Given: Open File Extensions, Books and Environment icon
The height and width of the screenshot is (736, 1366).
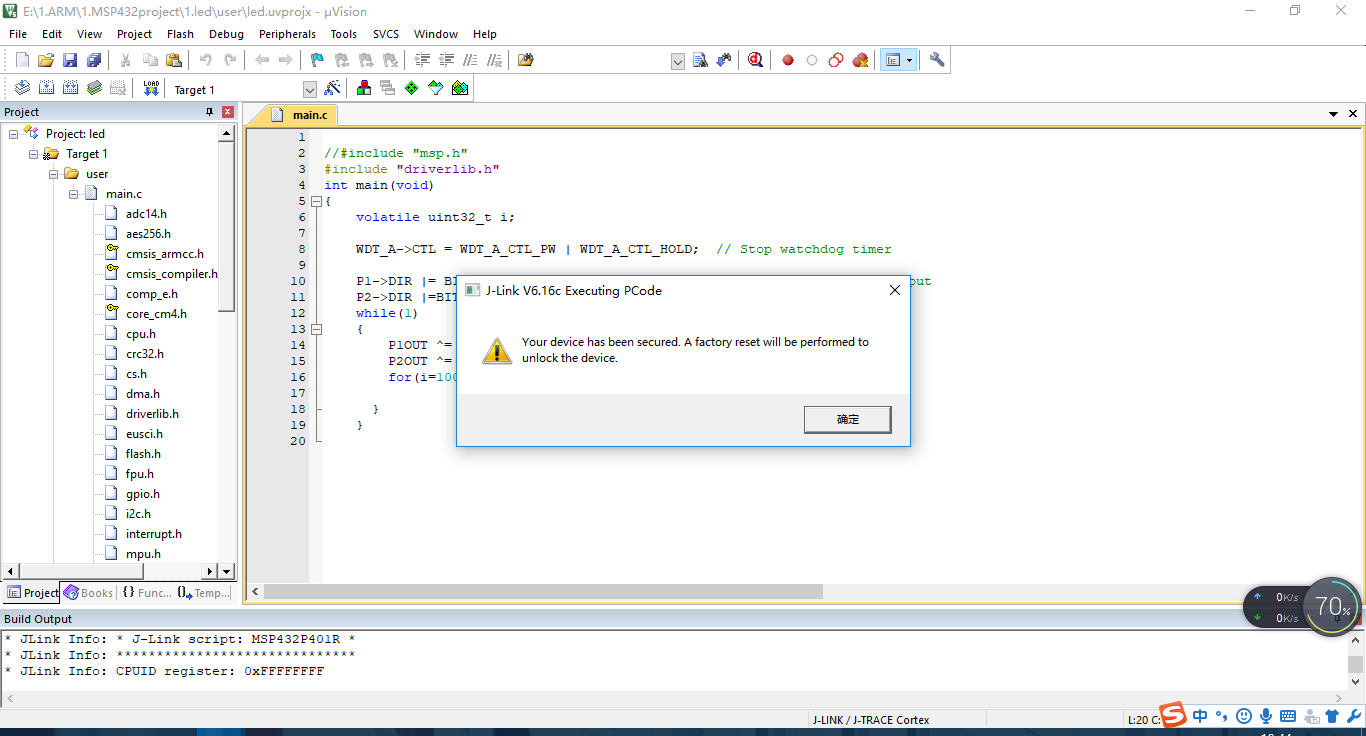Looking at the screenshot, I should tap(364, 88).
